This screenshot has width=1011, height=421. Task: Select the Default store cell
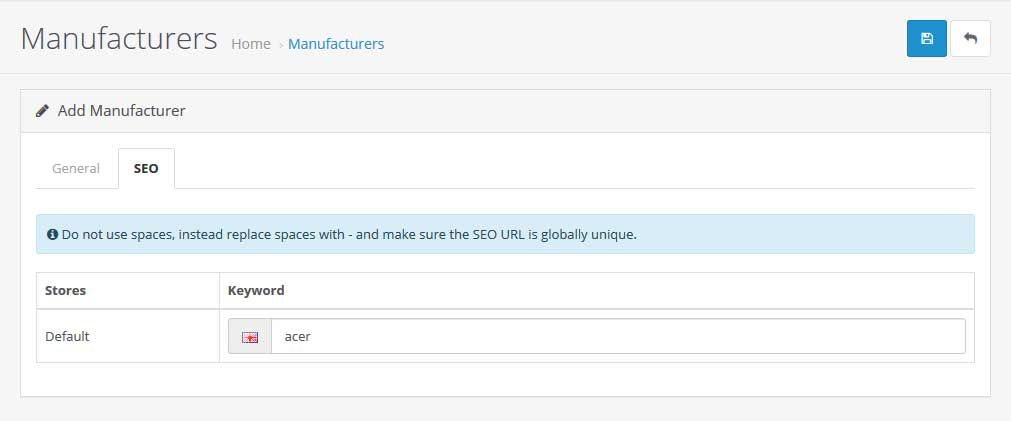click(128, 336)
